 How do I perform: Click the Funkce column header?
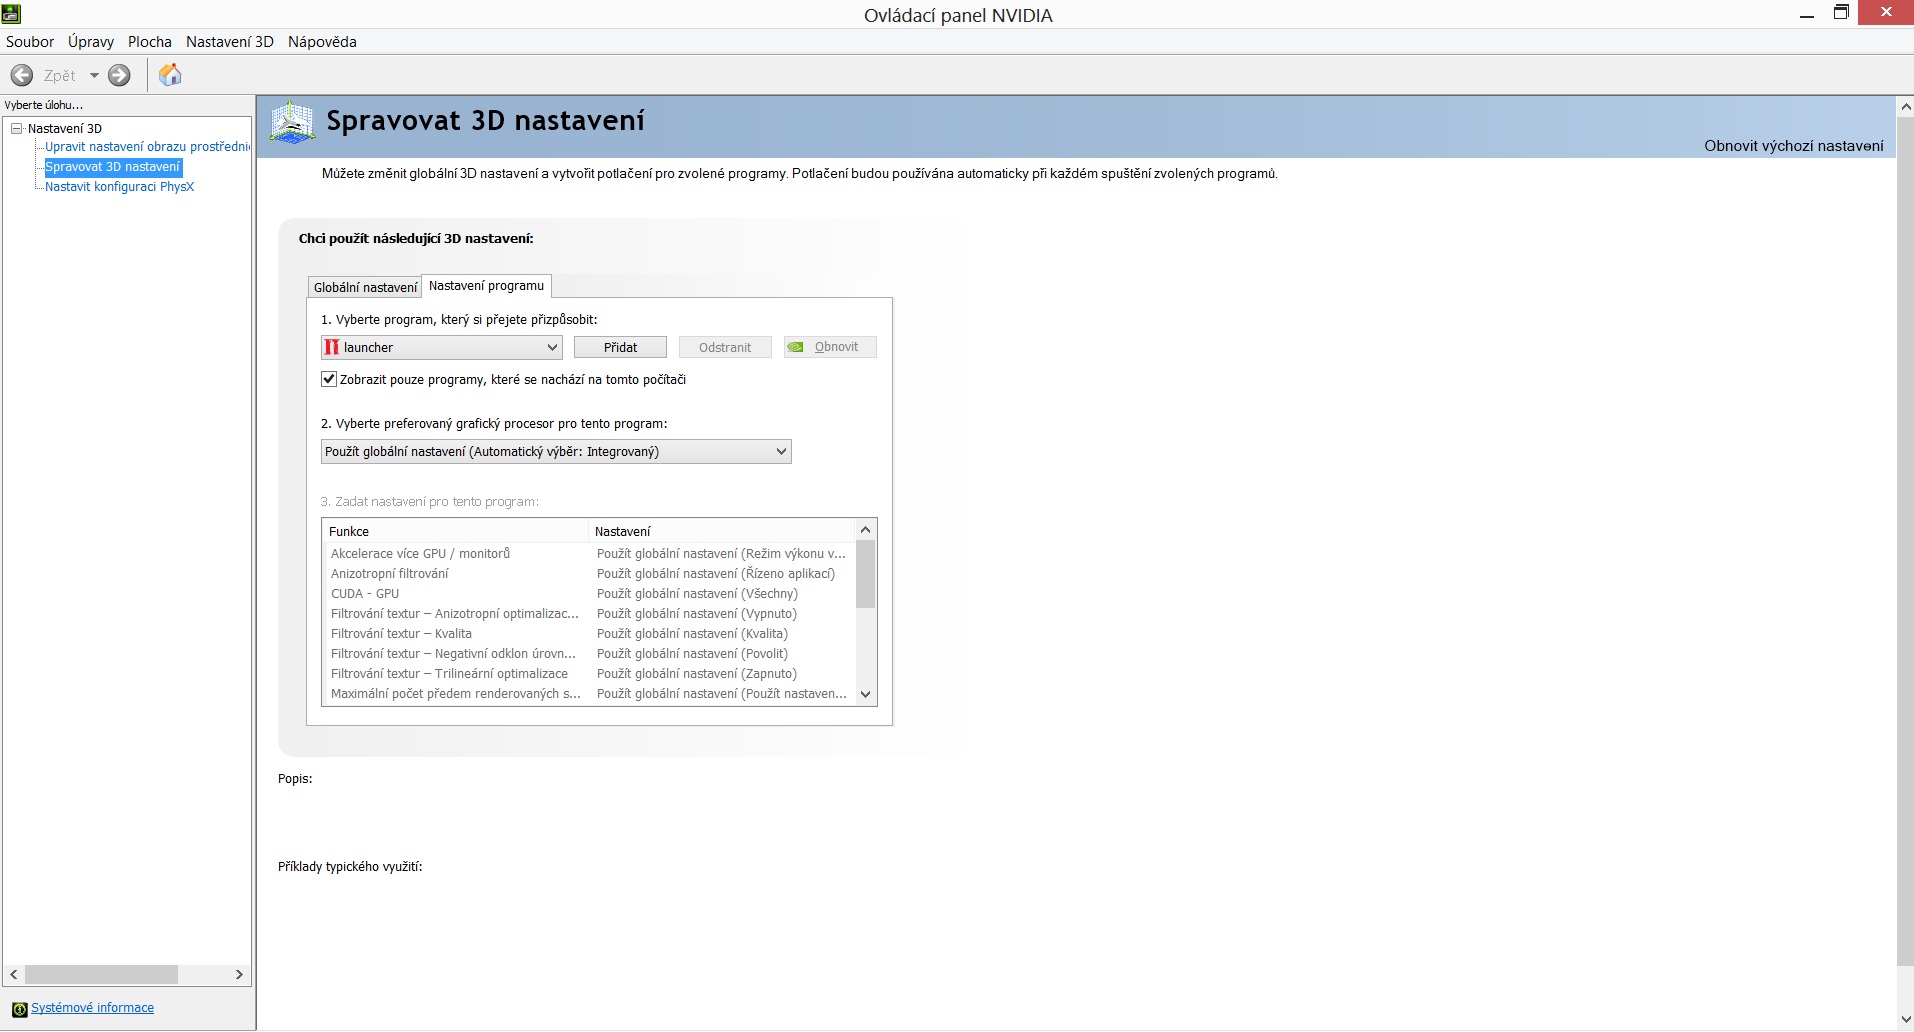coord(455,531)
